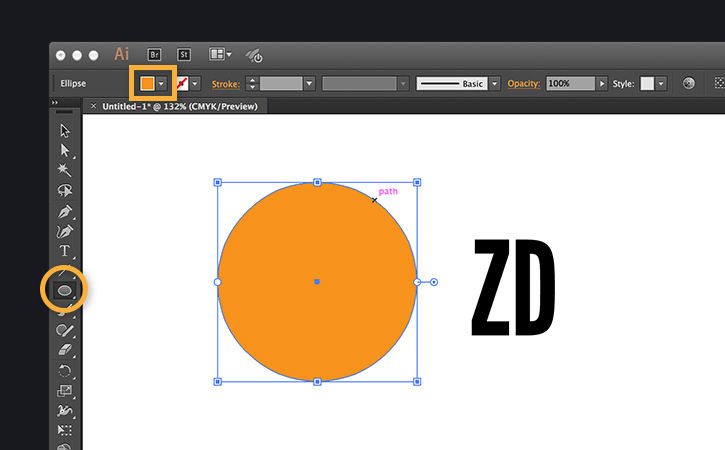Select the Direct Selection tool
This screenshot has width=725, height=450.
[65, 150]
